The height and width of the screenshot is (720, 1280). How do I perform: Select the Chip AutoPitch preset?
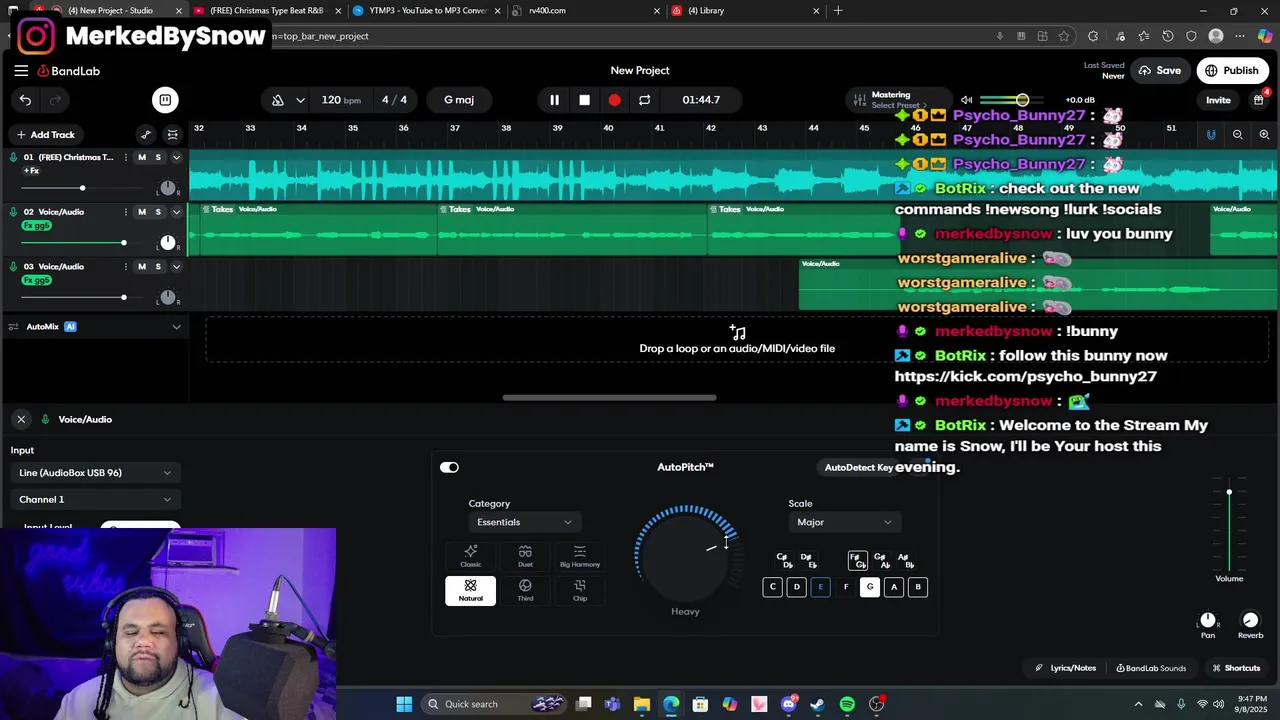click(x=580, y=591)
